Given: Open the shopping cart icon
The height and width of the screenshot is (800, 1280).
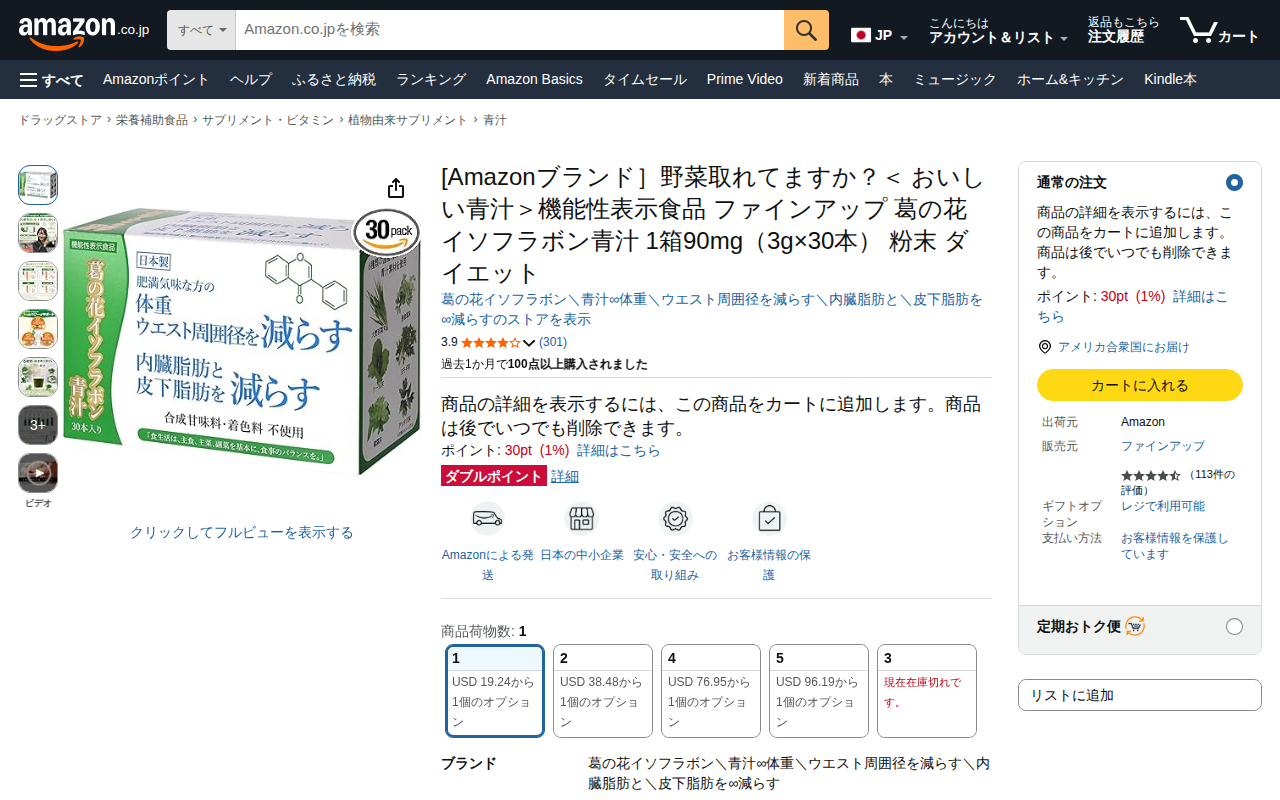Looking at the screenshot, I should click(1219, 31).
